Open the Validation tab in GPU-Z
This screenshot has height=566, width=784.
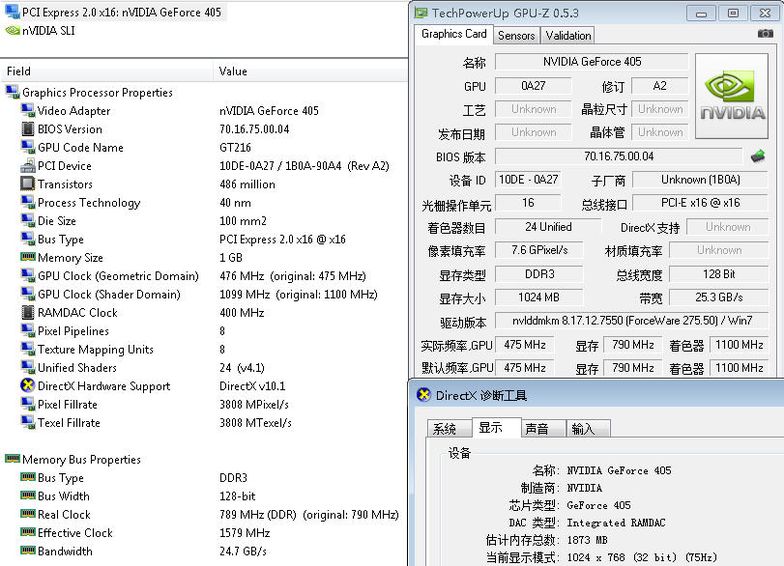[569, 35]
